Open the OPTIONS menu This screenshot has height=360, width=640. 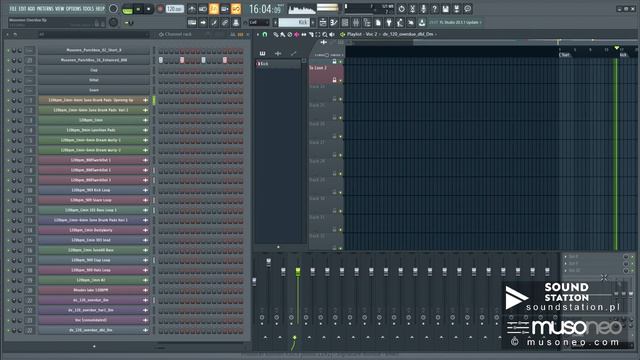pos(73,9)
